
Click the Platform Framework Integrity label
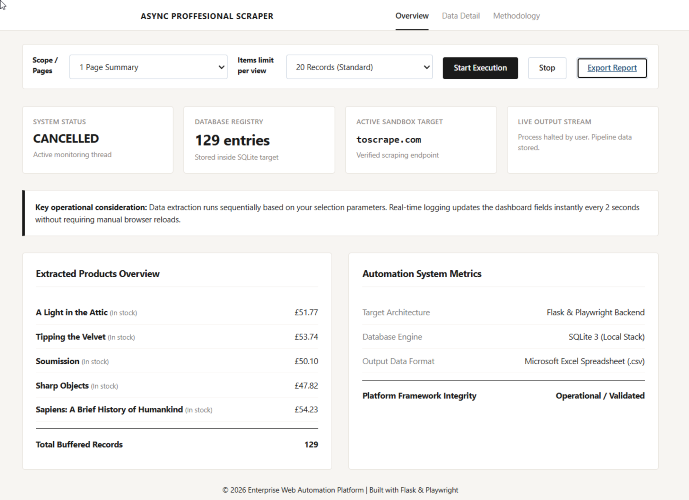[419, 396]
